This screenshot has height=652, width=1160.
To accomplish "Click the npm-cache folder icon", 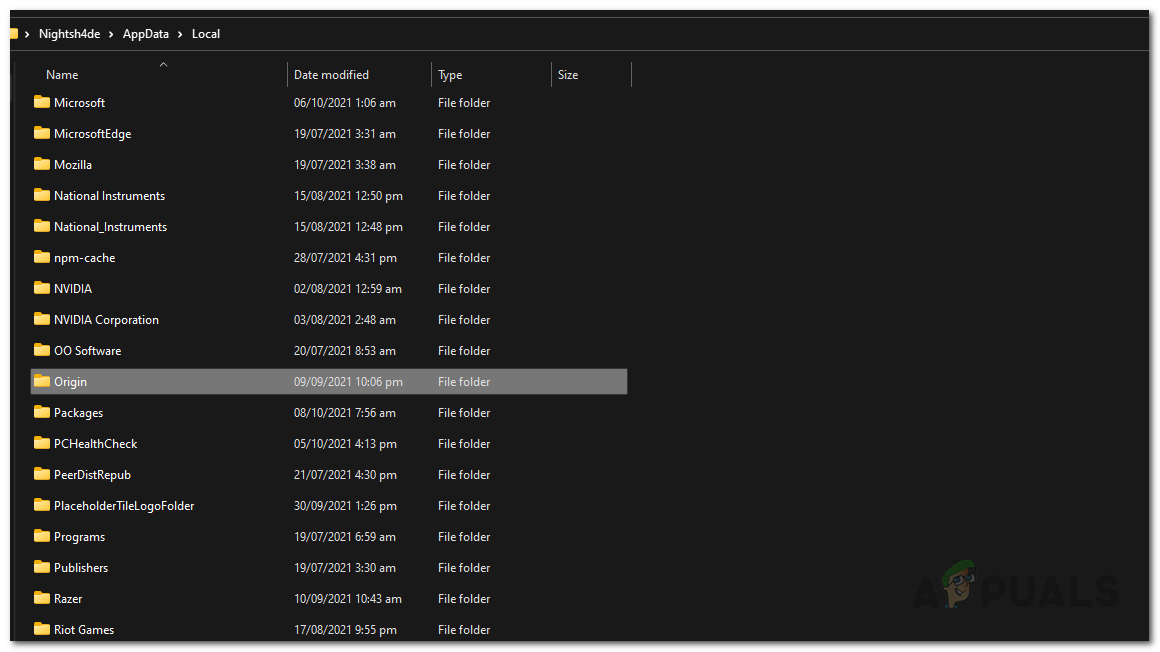I will pyautogui.click(x=42, y=257).
